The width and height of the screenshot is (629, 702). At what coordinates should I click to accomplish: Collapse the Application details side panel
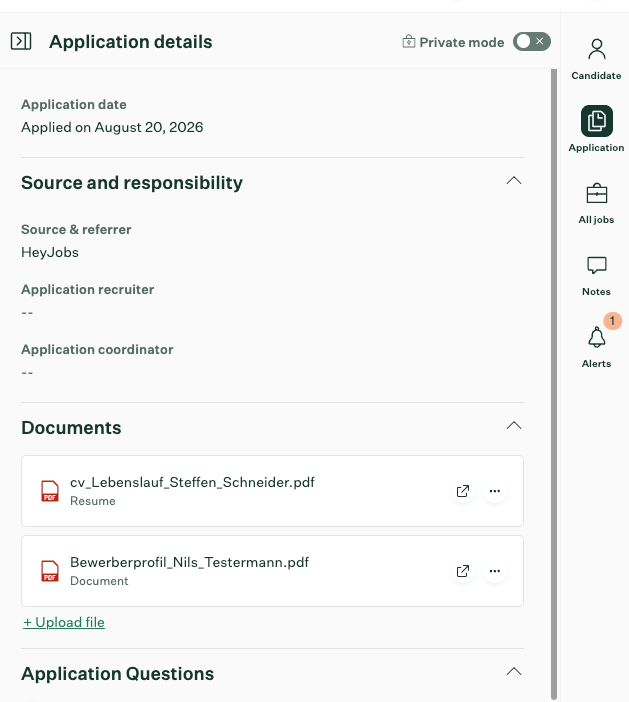(21, 41)
